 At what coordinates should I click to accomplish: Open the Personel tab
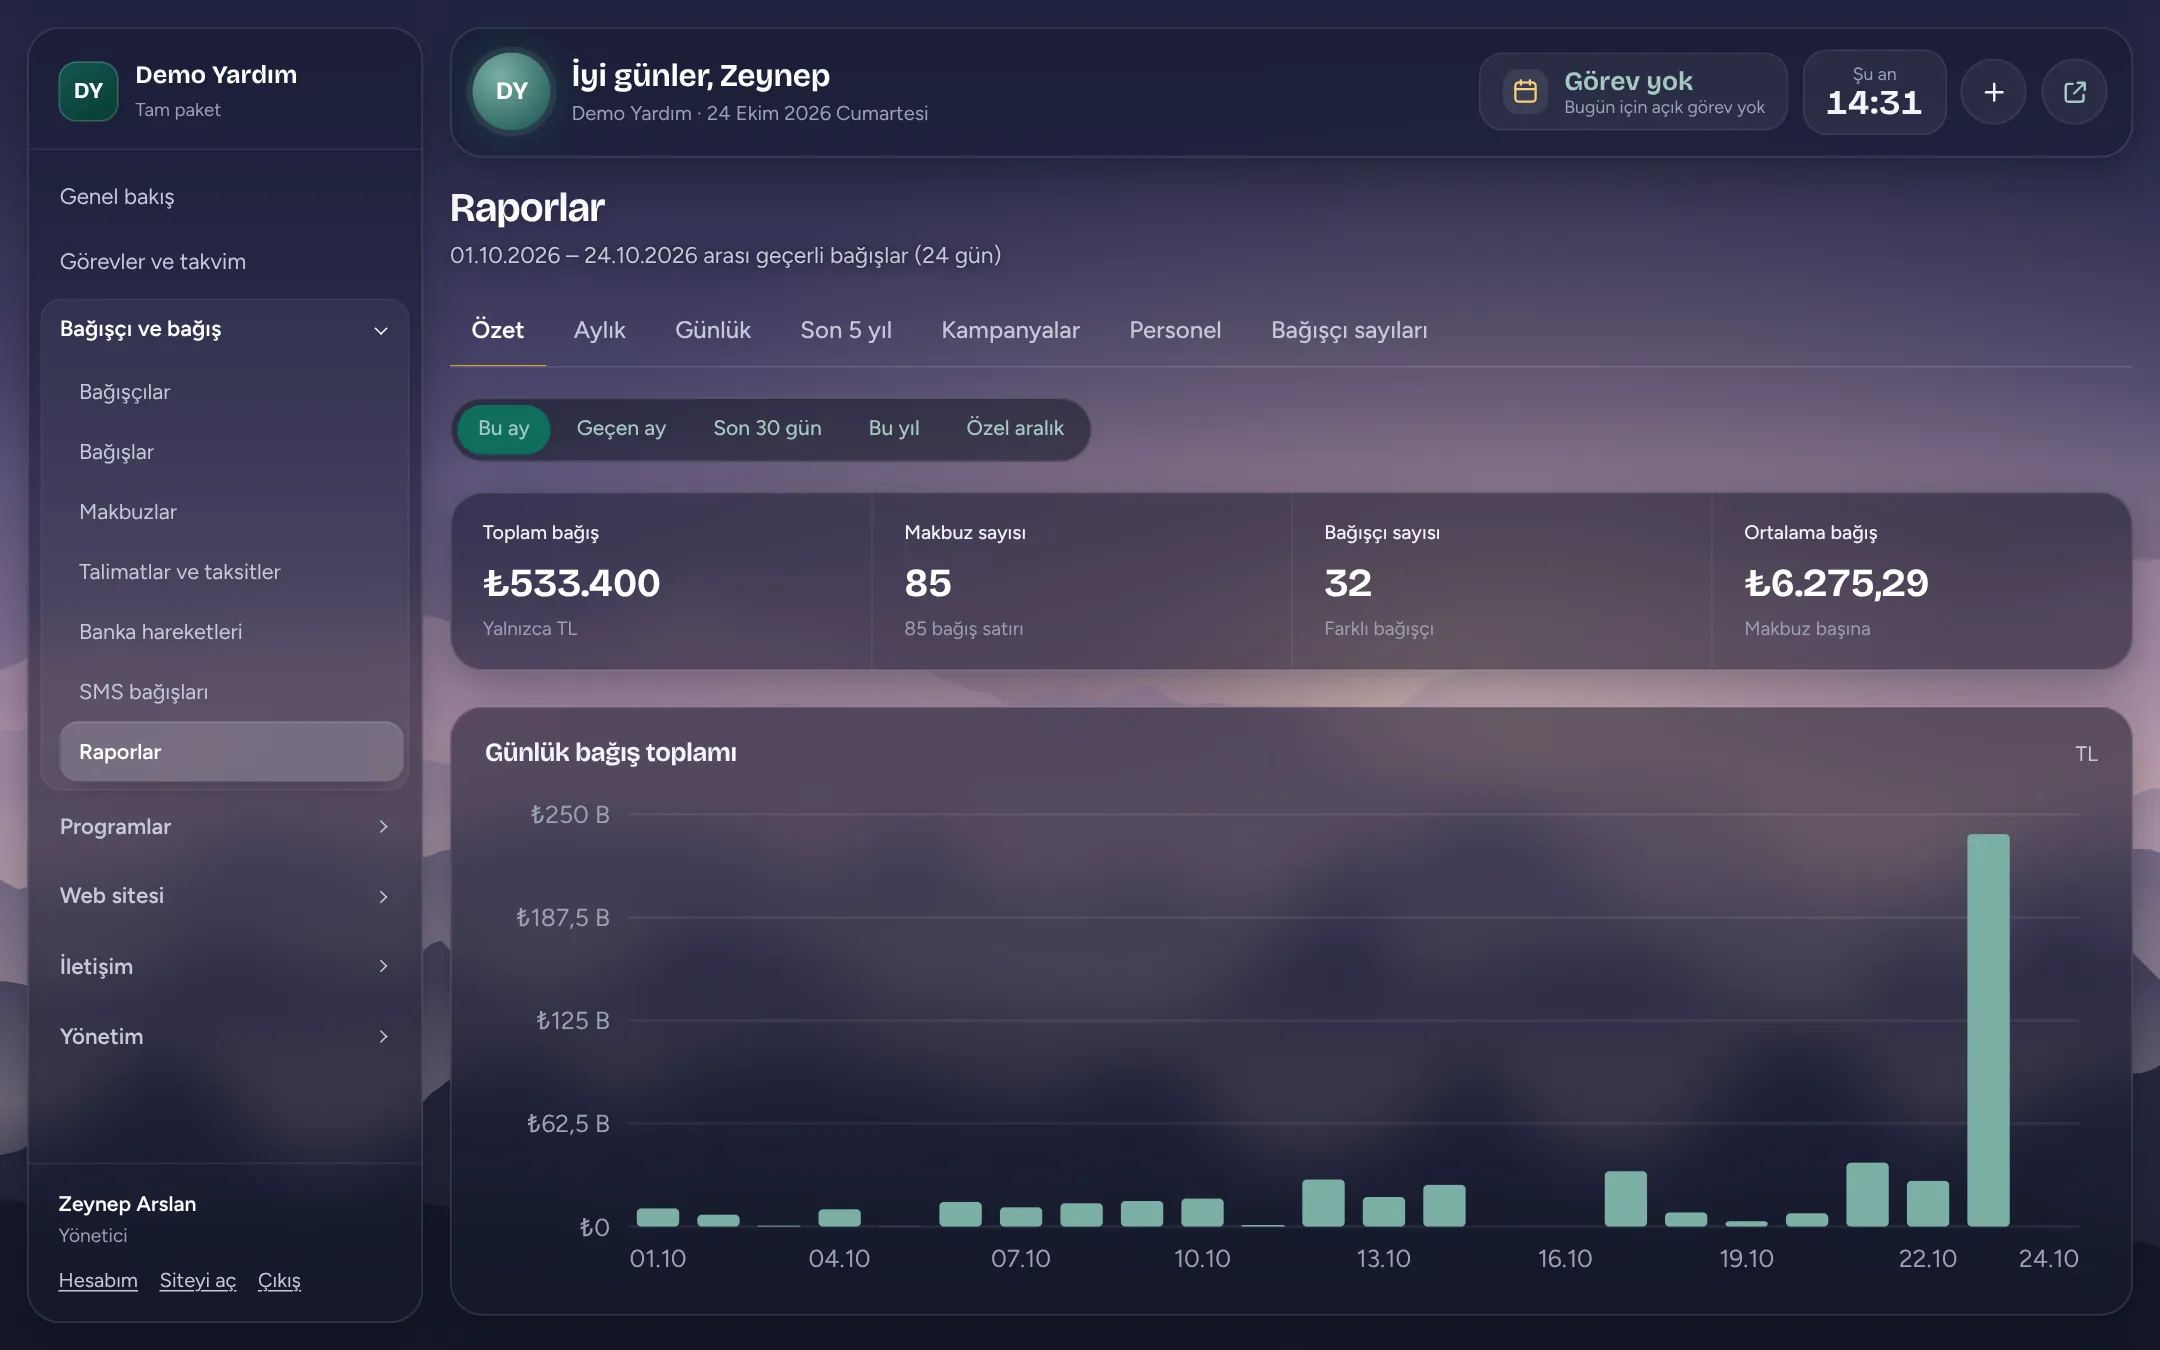point(1175,331)
